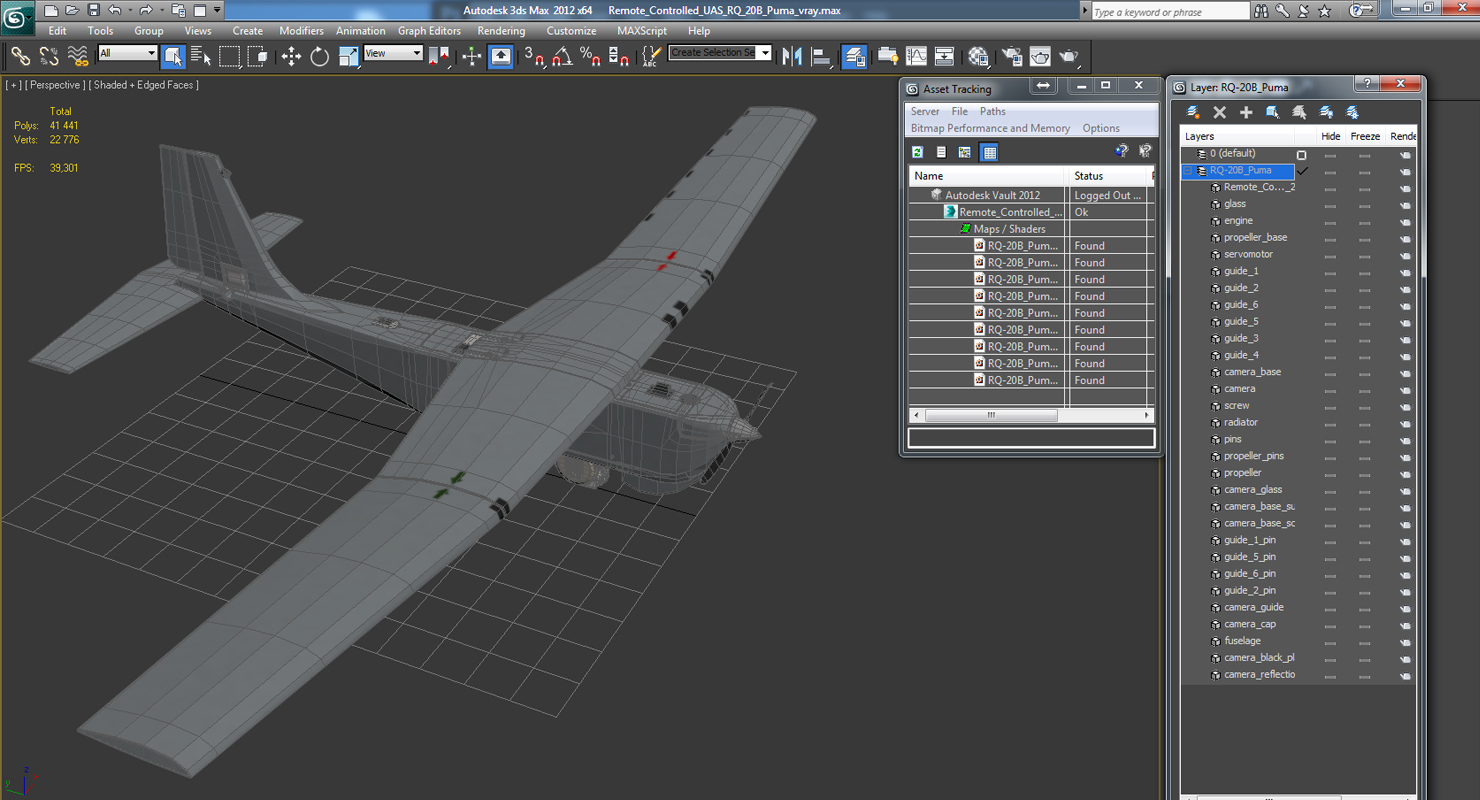The width and height of the screenshot is (1480, 800).
Task: Create a new layer in Layer dialog
Action: pyautogui.click(x=1193, y=113)
